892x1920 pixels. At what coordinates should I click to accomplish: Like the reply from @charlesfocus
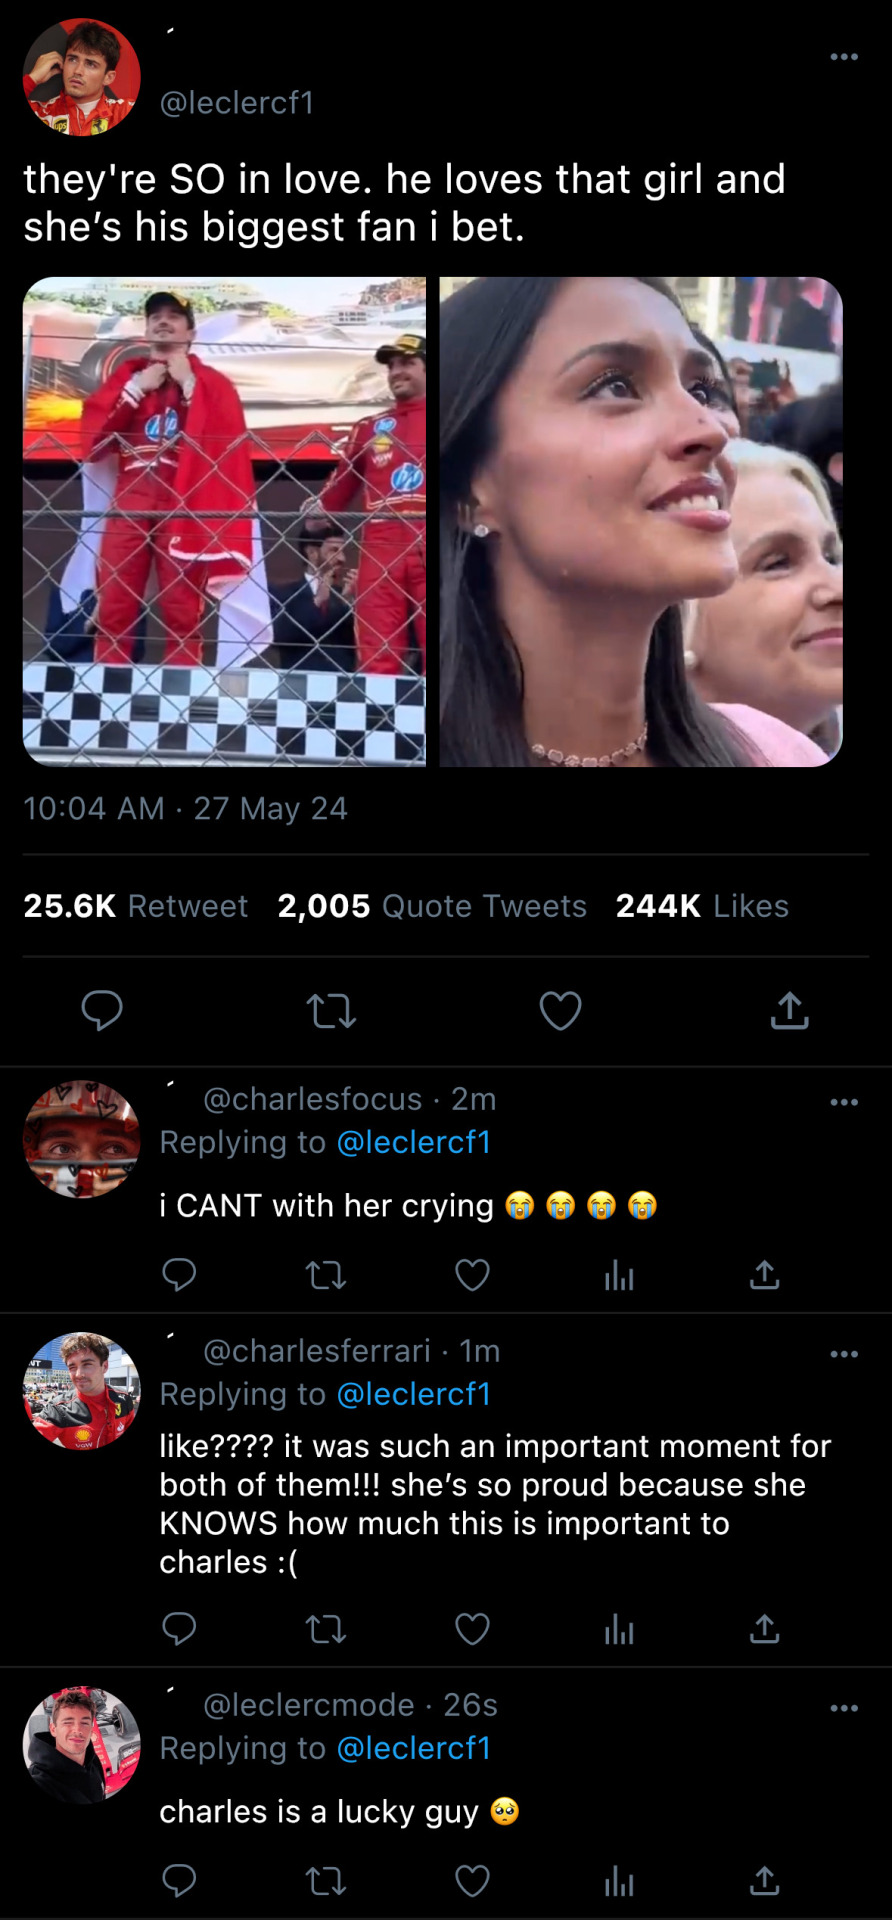coord(472,1275)
